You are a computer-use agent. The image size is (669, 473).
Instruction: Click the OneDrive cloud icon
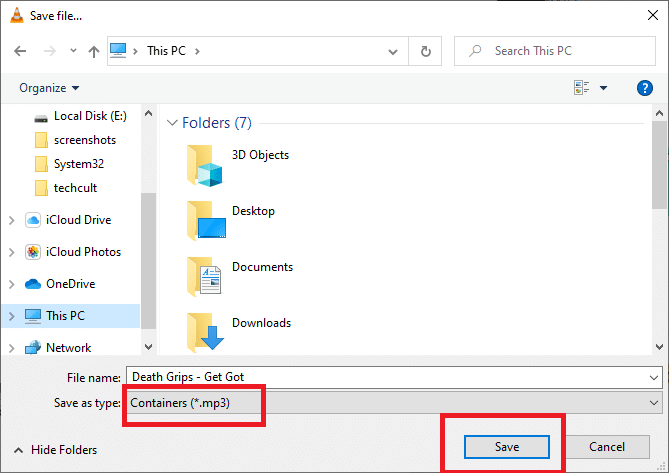coord(33,284)
